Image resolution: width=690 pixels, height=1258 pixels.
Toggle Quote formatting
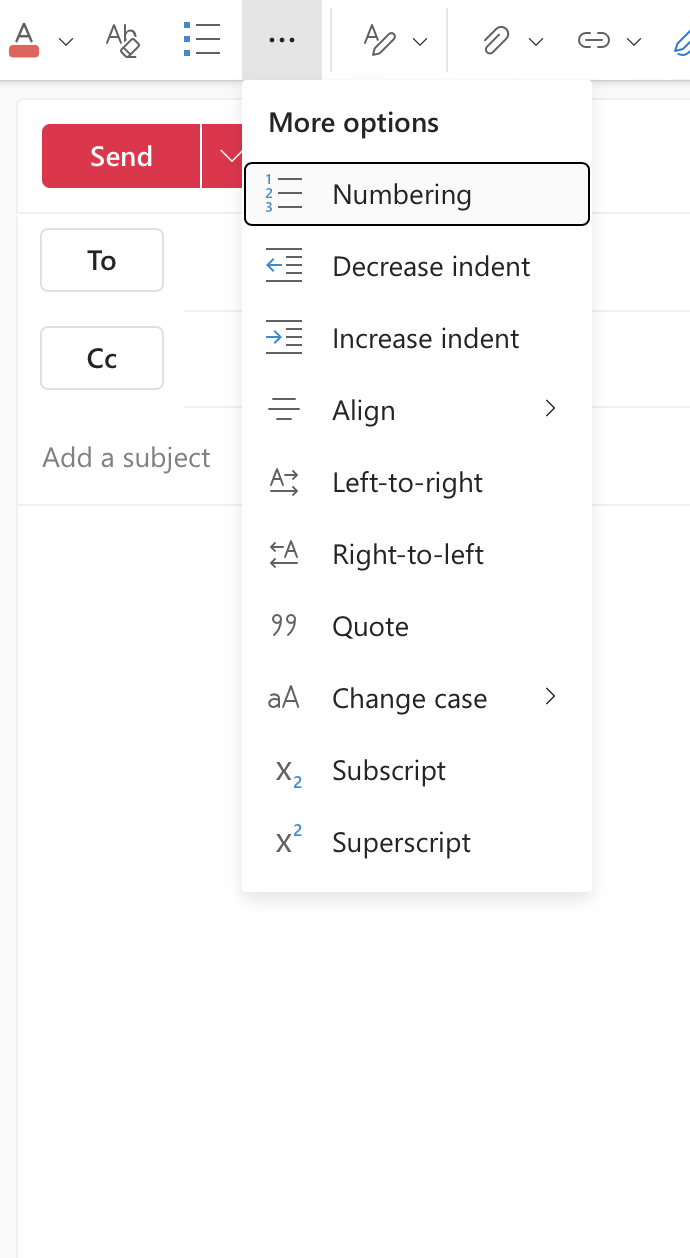(416, 626)
